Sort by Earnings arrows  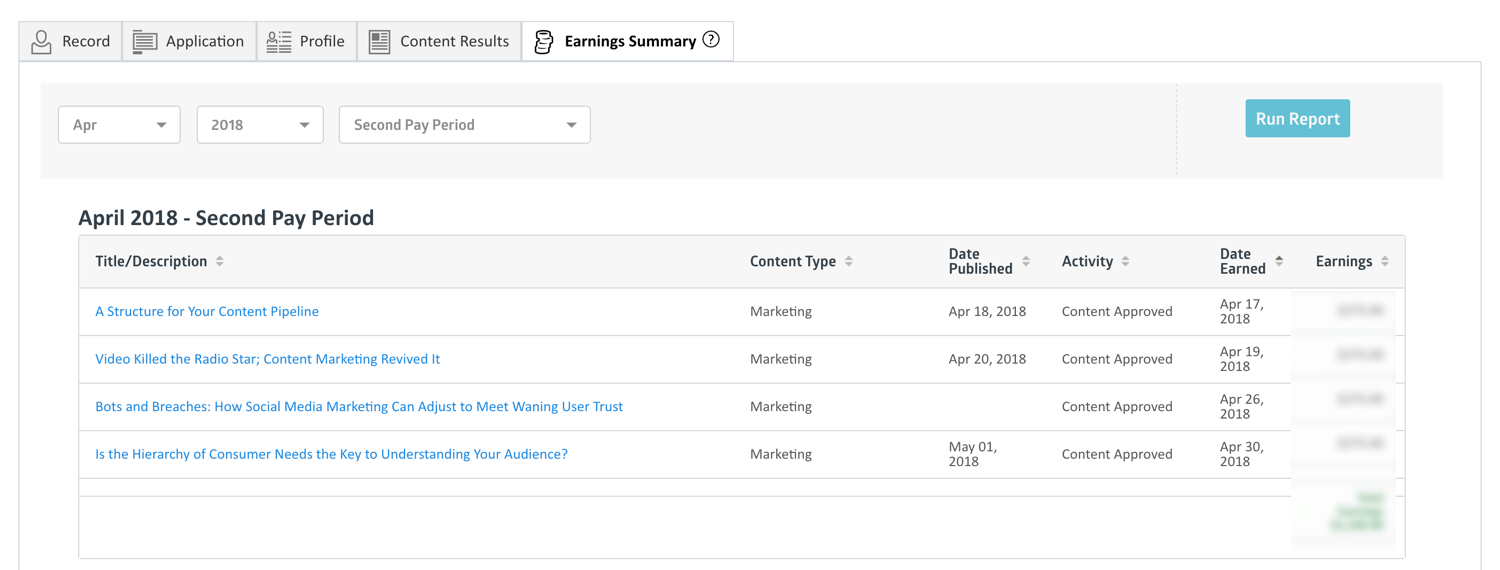coord(1385,261)
